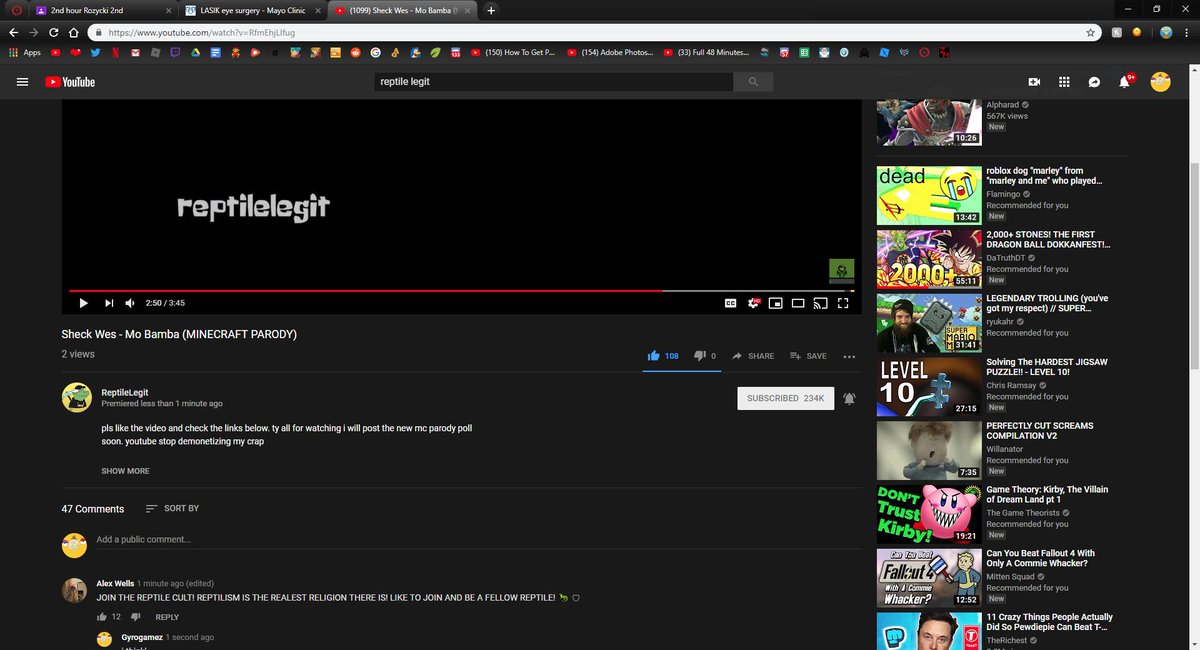Open the comments SORT BY dropdown
The width and height of the screenshot is (1200, 650).
coord(172,508)
